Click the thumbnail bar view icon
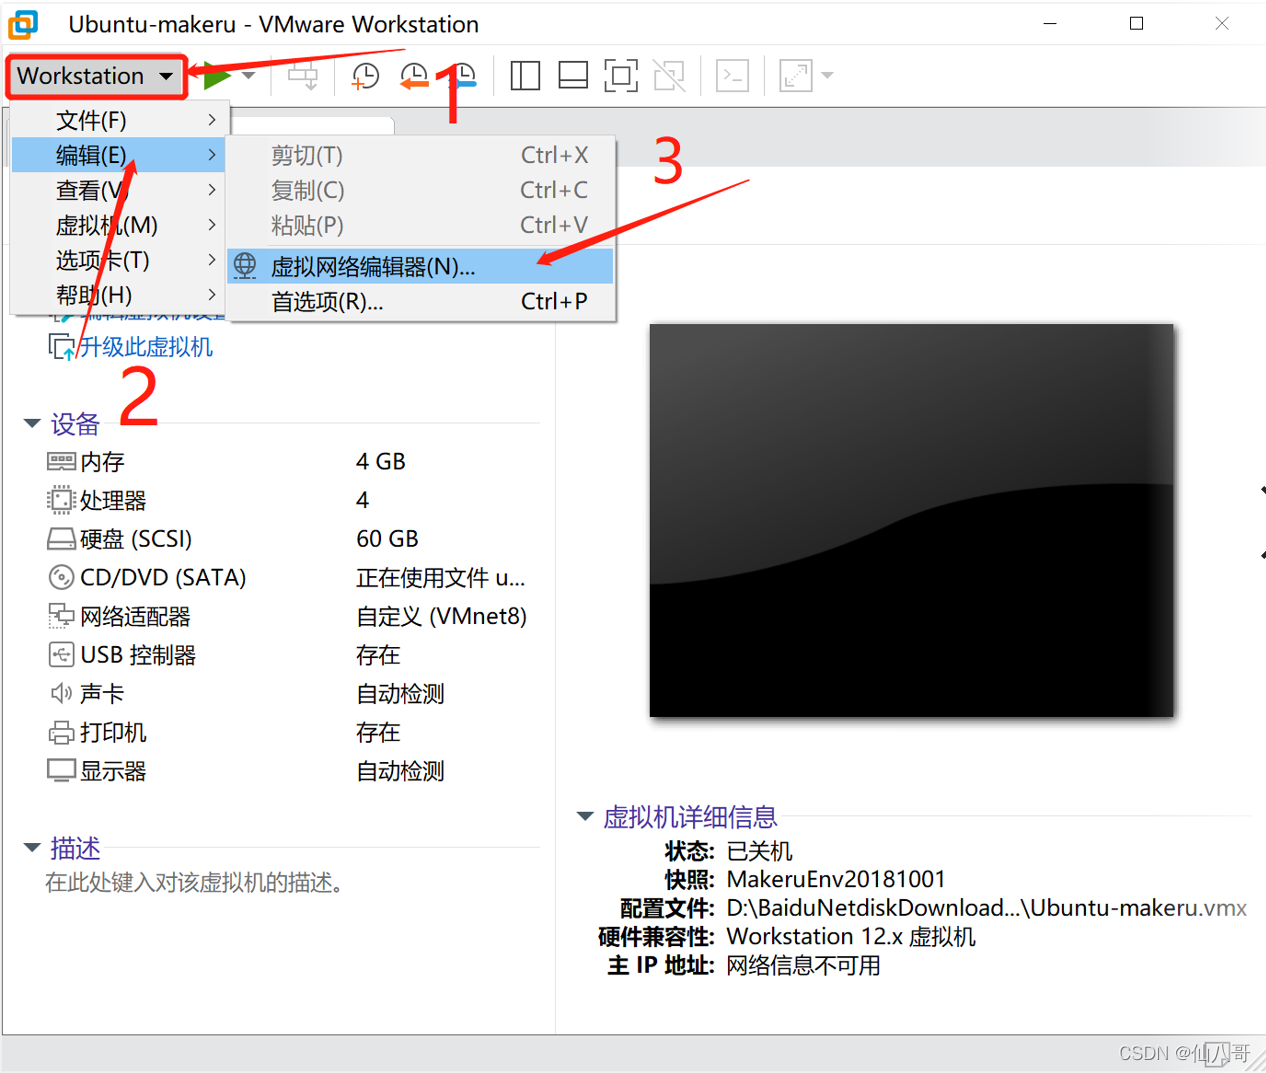The height and width of the screenshot is (1073, 1266). 572,75
